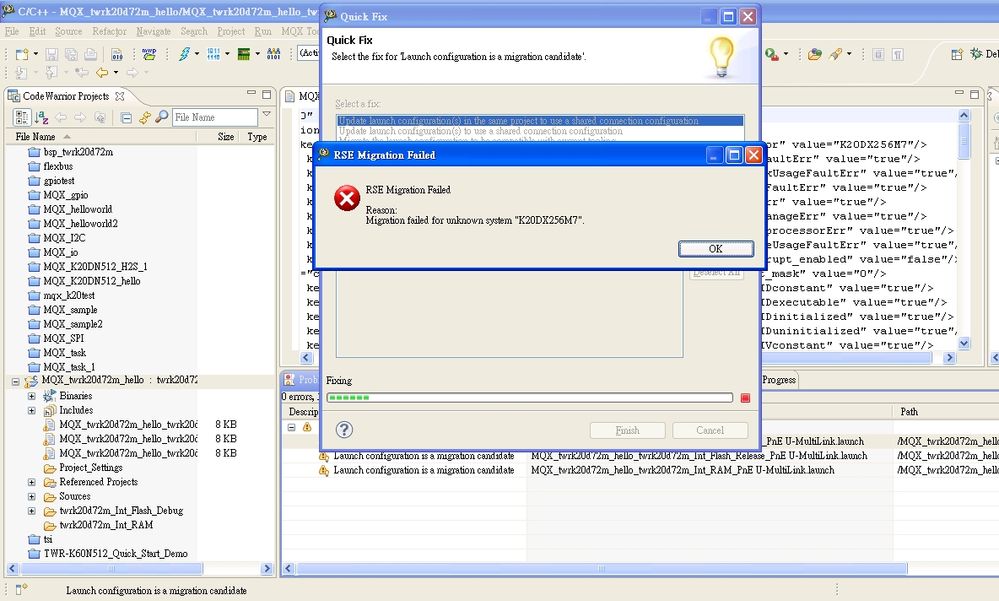Click the open folder with spheres icon
Viewport: 999px width, 601px height.
pos(815,54)
